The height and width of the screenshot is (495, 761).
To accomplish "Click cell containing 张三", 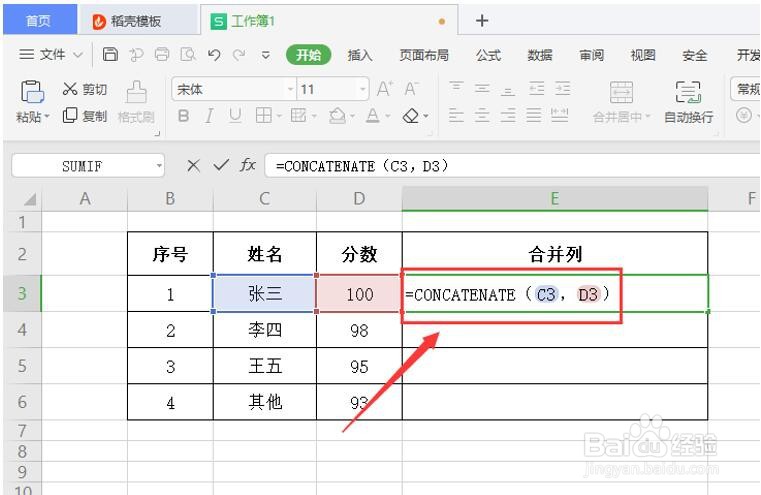I will [x=265, y=293].
